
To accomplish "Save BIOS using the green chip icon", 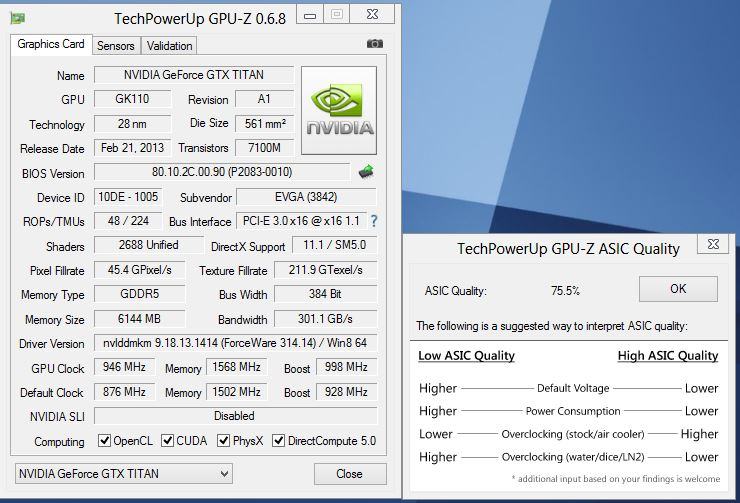I will click(366, 171).
